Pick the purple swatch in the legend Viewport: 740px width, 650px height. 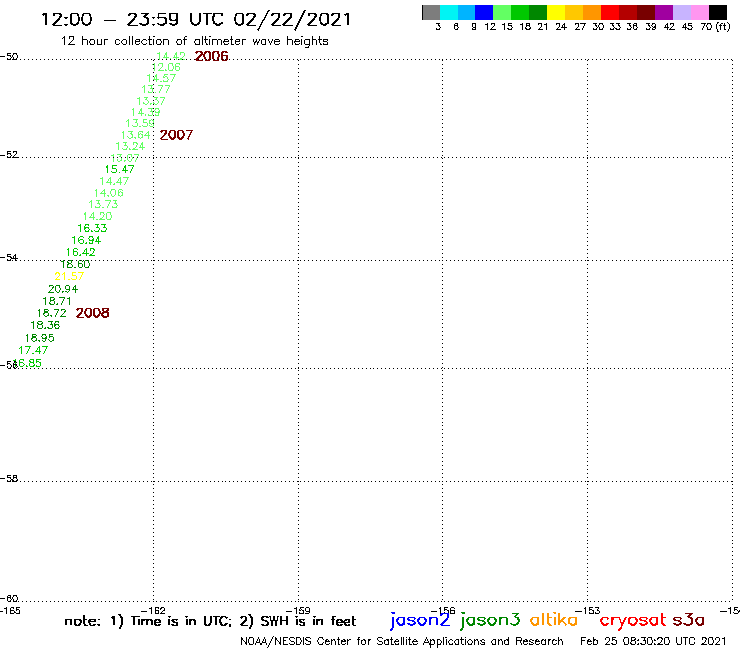664,12
